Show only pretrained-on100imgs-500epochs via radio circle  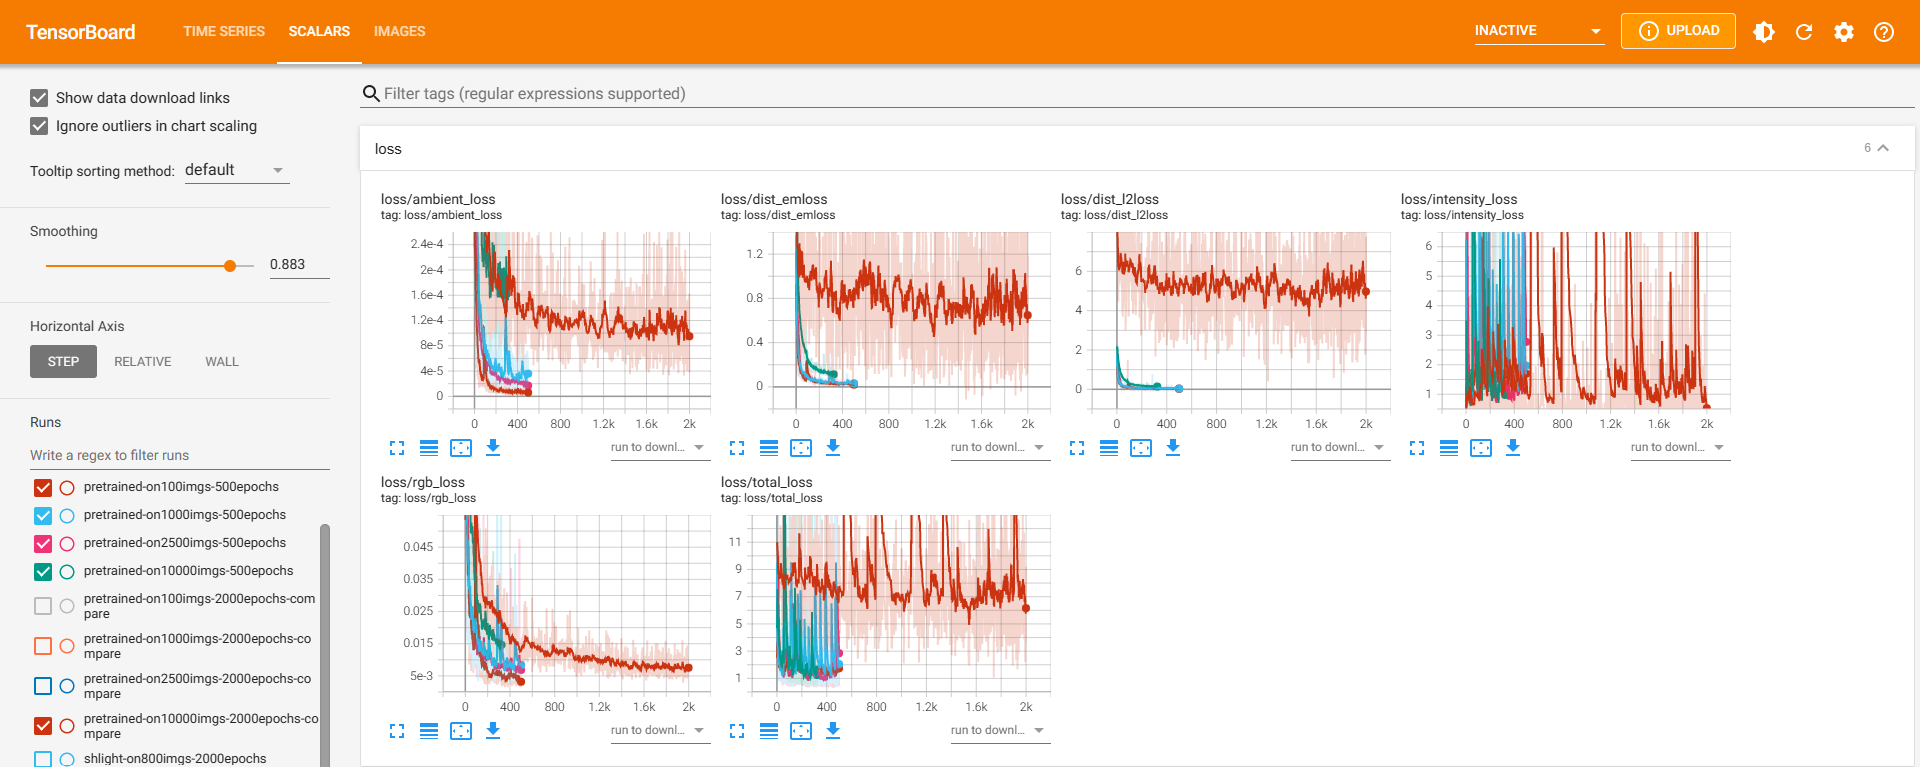click(x=67, y=488)
